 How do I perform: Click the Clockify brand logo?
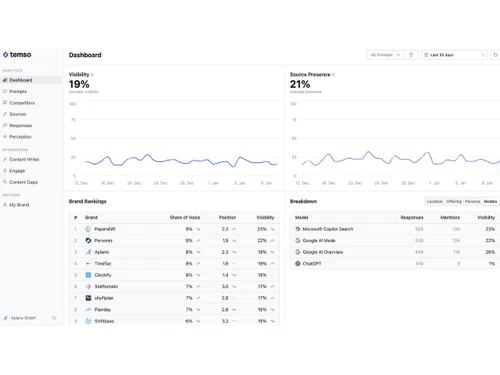tap(88, 275)
